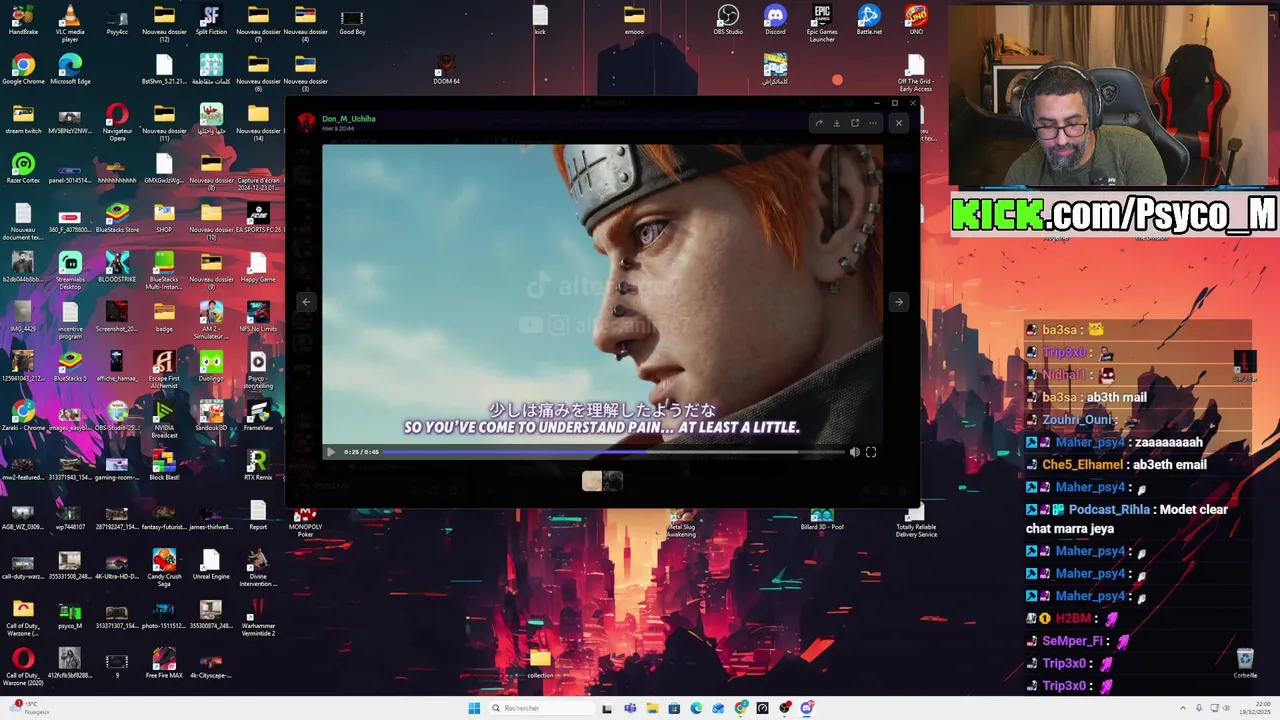Launch BlueStacks Store shortcut
The width and height of the screenshot is (1280, 720).
point(117,217)
